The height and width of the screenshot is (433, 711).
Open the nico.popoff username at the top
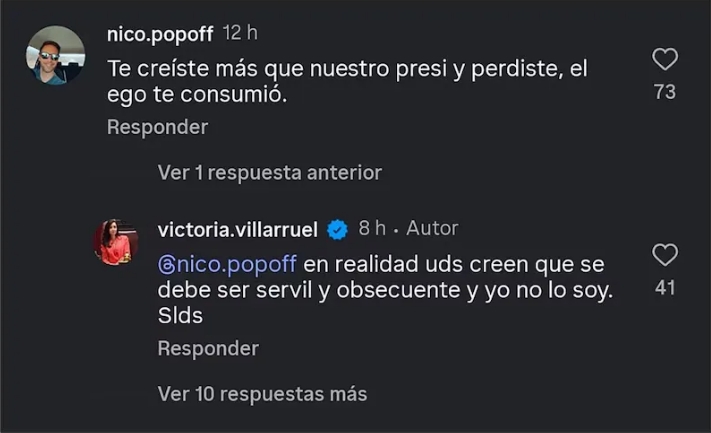click(x=160, y=34)
